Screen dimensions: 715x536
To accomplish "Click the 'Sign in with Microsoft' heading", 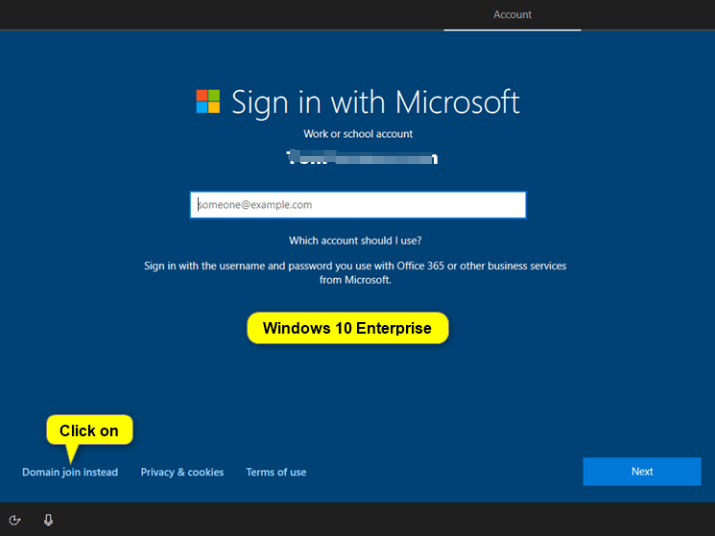I will pyautogui.click(x=375, y=102).
